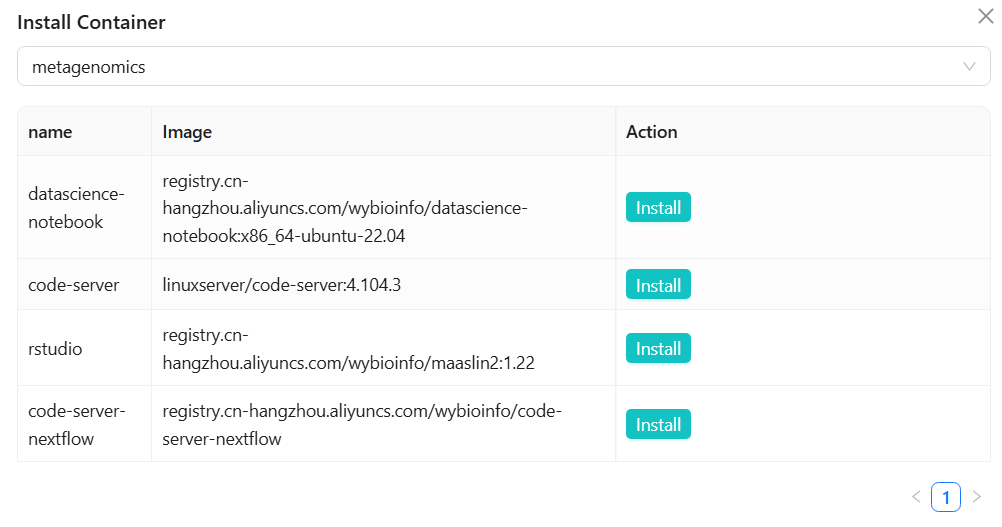Install the code-server-nextflow container

click(658, 424)
